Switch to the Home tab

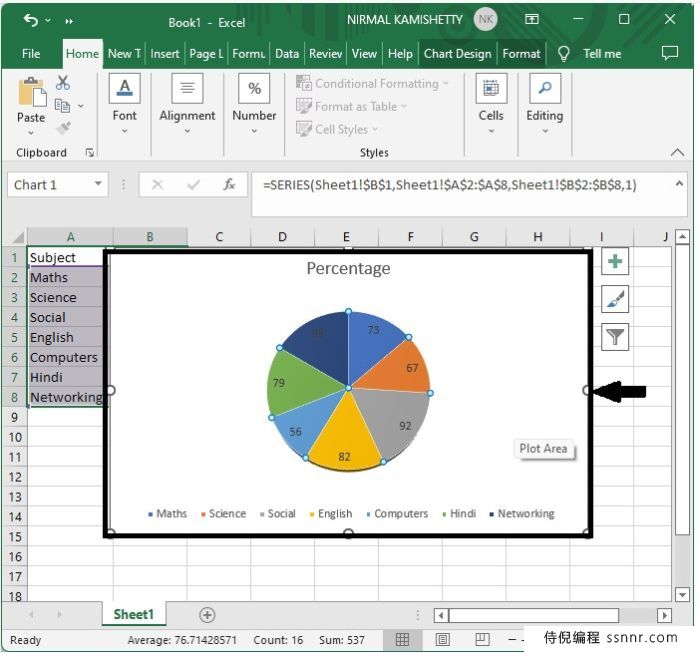coord(82,54)
